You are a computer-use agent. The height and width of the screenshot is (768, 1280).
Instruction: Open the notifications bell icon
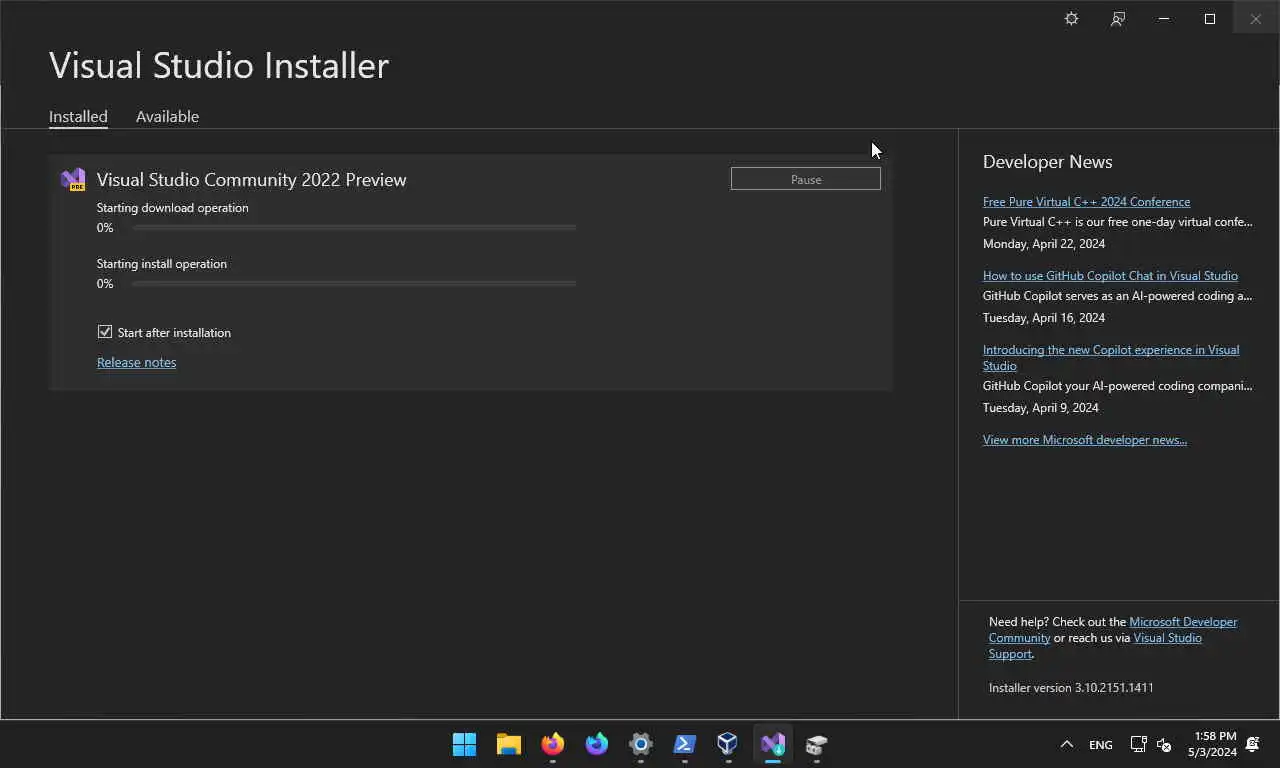coord(1253,744)
